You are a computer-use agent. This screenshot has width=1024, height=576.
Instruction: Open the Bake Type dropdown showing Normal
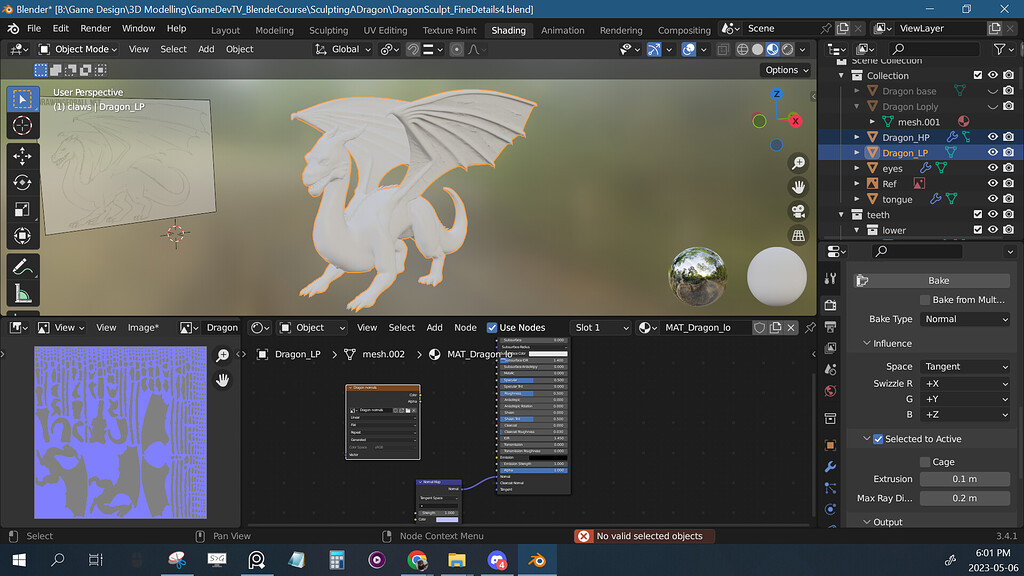964,318
